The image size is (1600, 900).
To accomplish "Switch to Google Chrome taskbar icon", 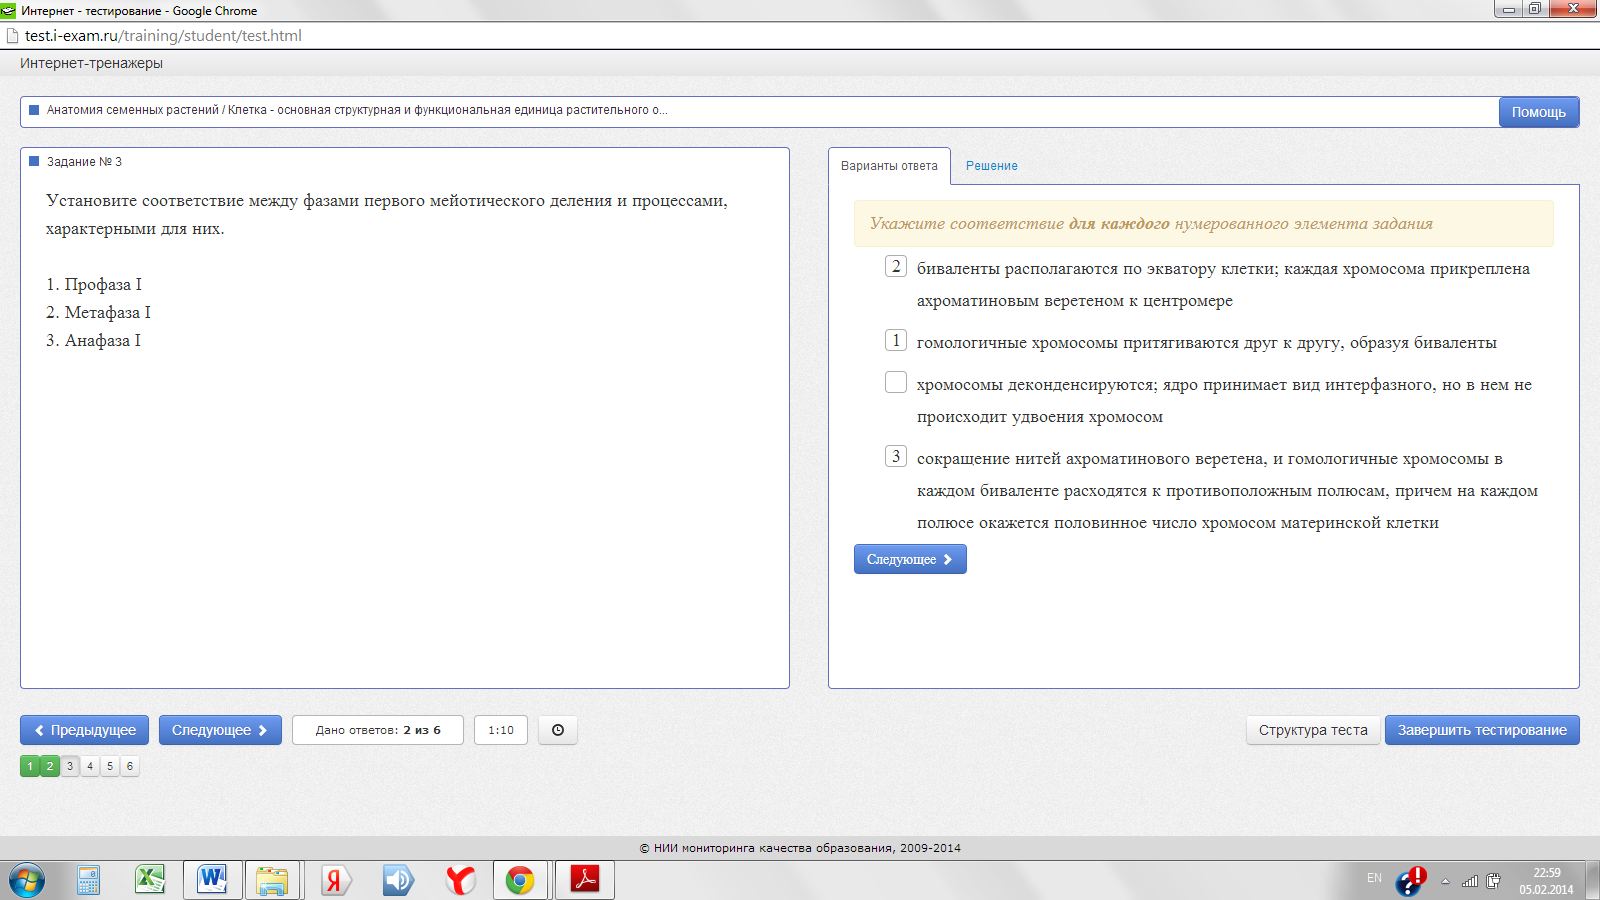I will tap(520, 880).
